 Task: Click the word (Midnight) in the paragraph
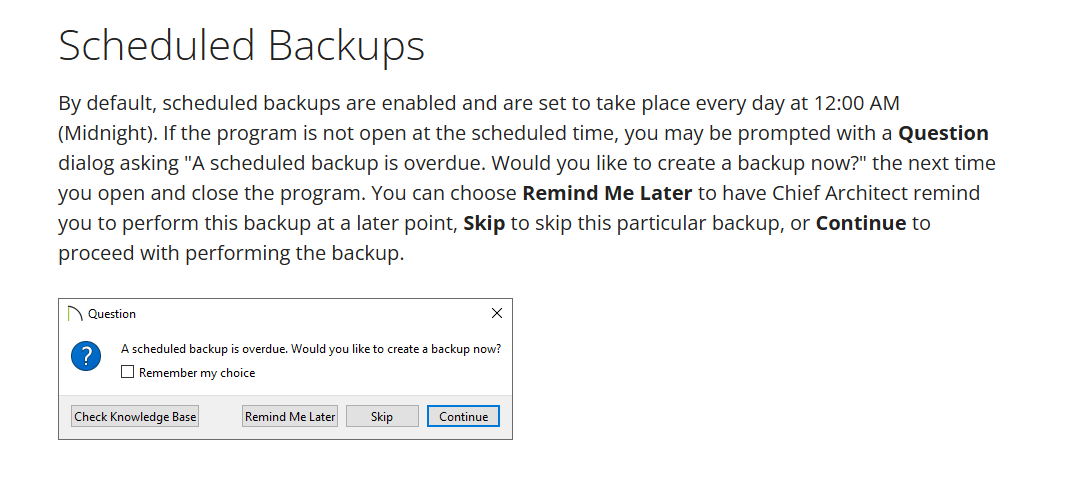click(x=107, y=133)
